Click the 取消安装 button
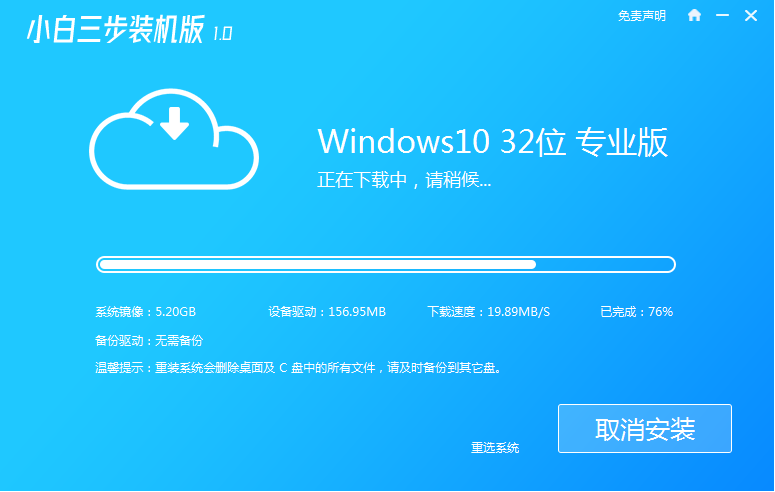The image size is (775, 492). pos(645,428)
